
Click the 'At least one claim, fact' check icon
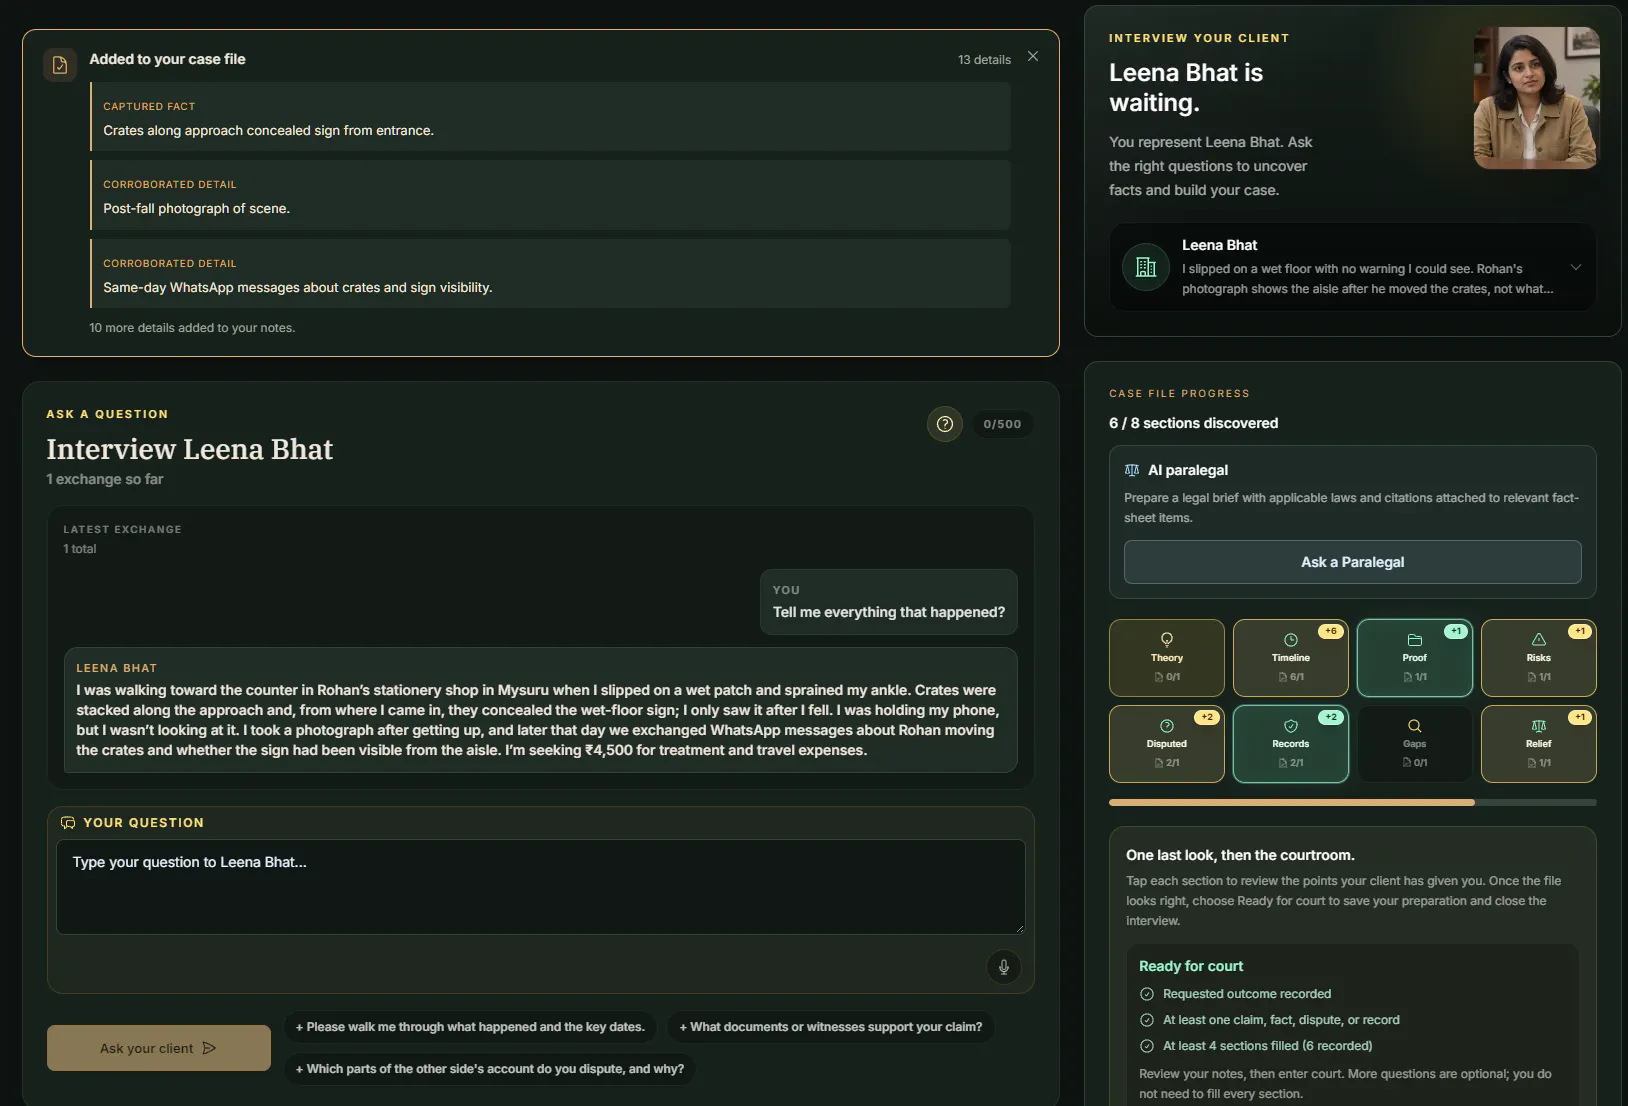point(1147,1020)
